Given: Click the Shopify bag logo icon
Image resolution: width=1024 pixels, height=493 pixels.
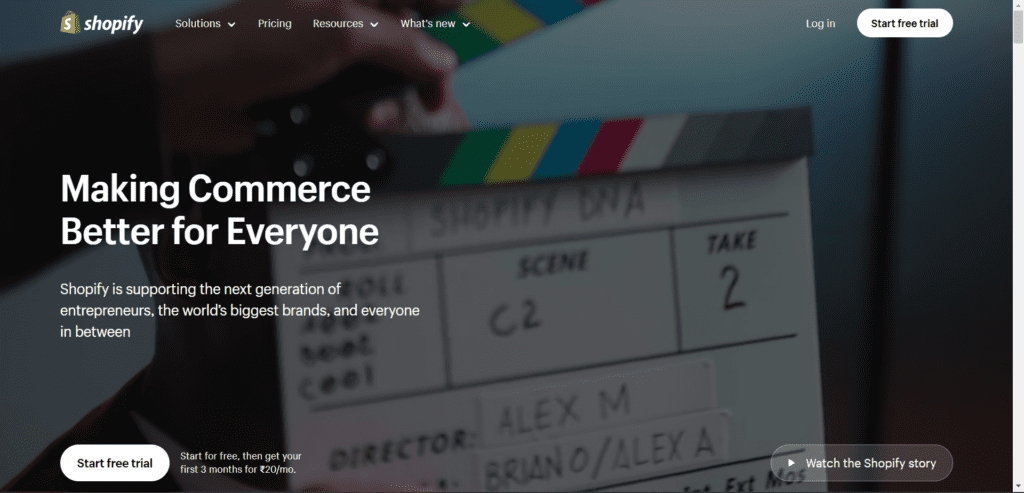Looking at the screenshot, I should [70, 24].
